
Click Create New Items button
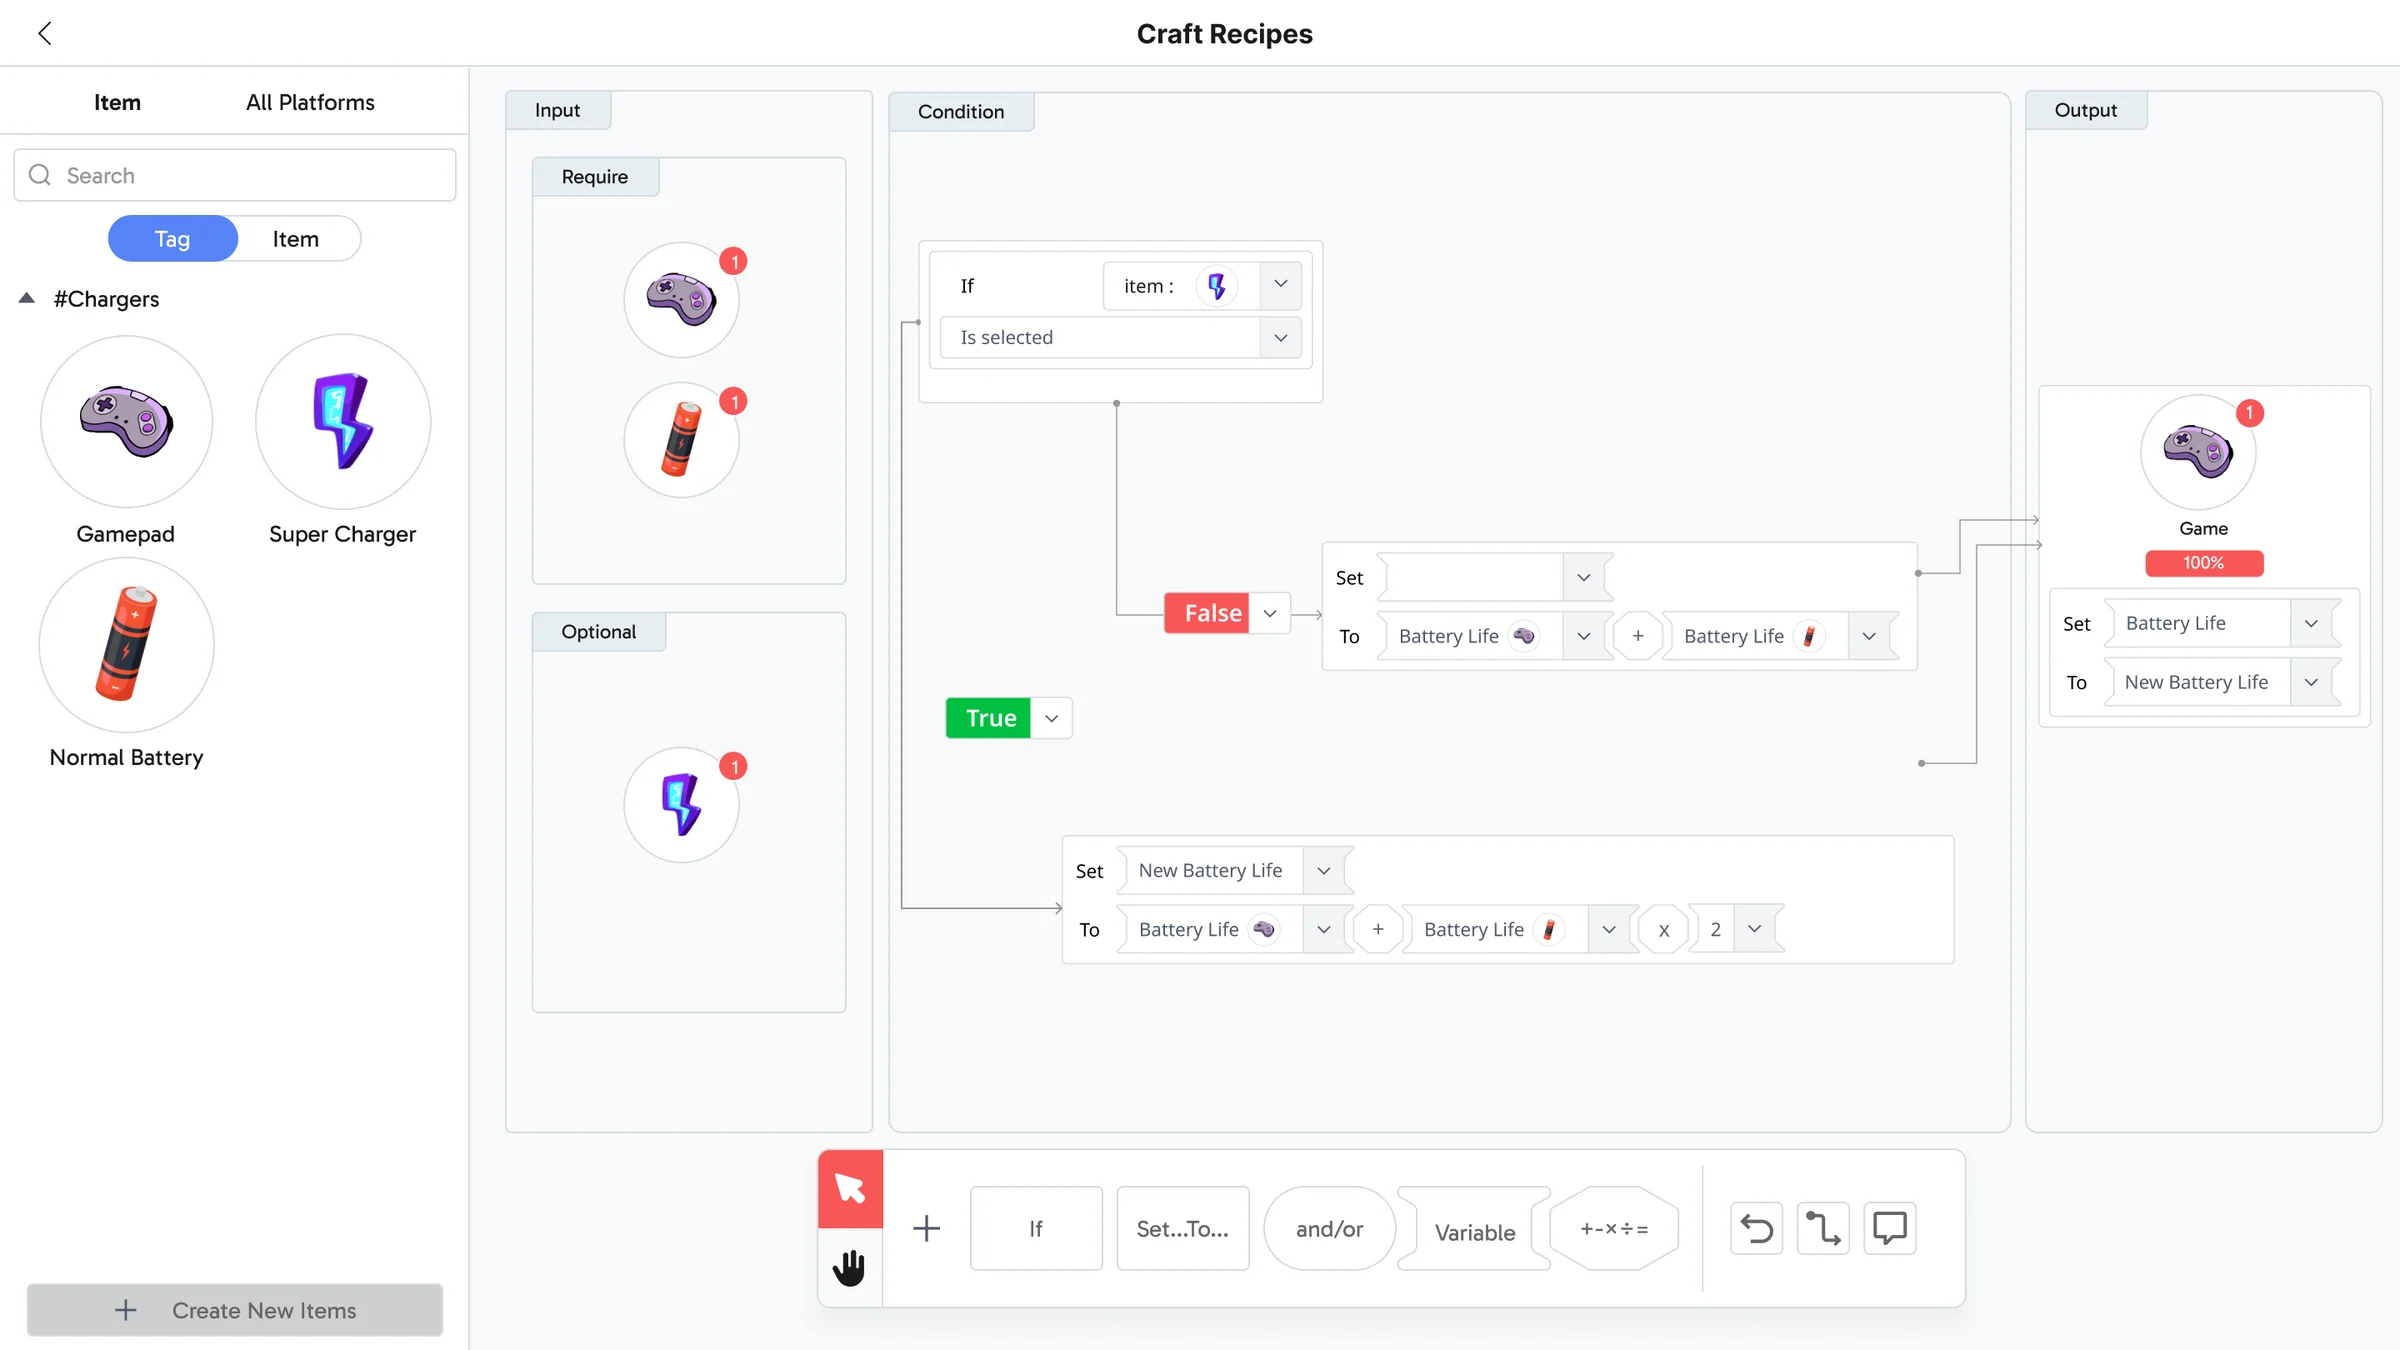point(235,1310)
